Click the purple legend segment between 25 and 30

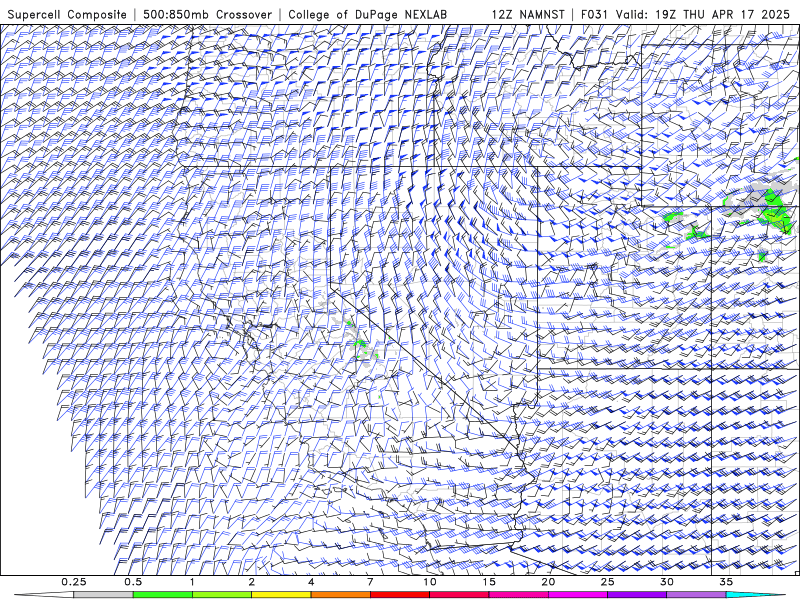[637, 595]
